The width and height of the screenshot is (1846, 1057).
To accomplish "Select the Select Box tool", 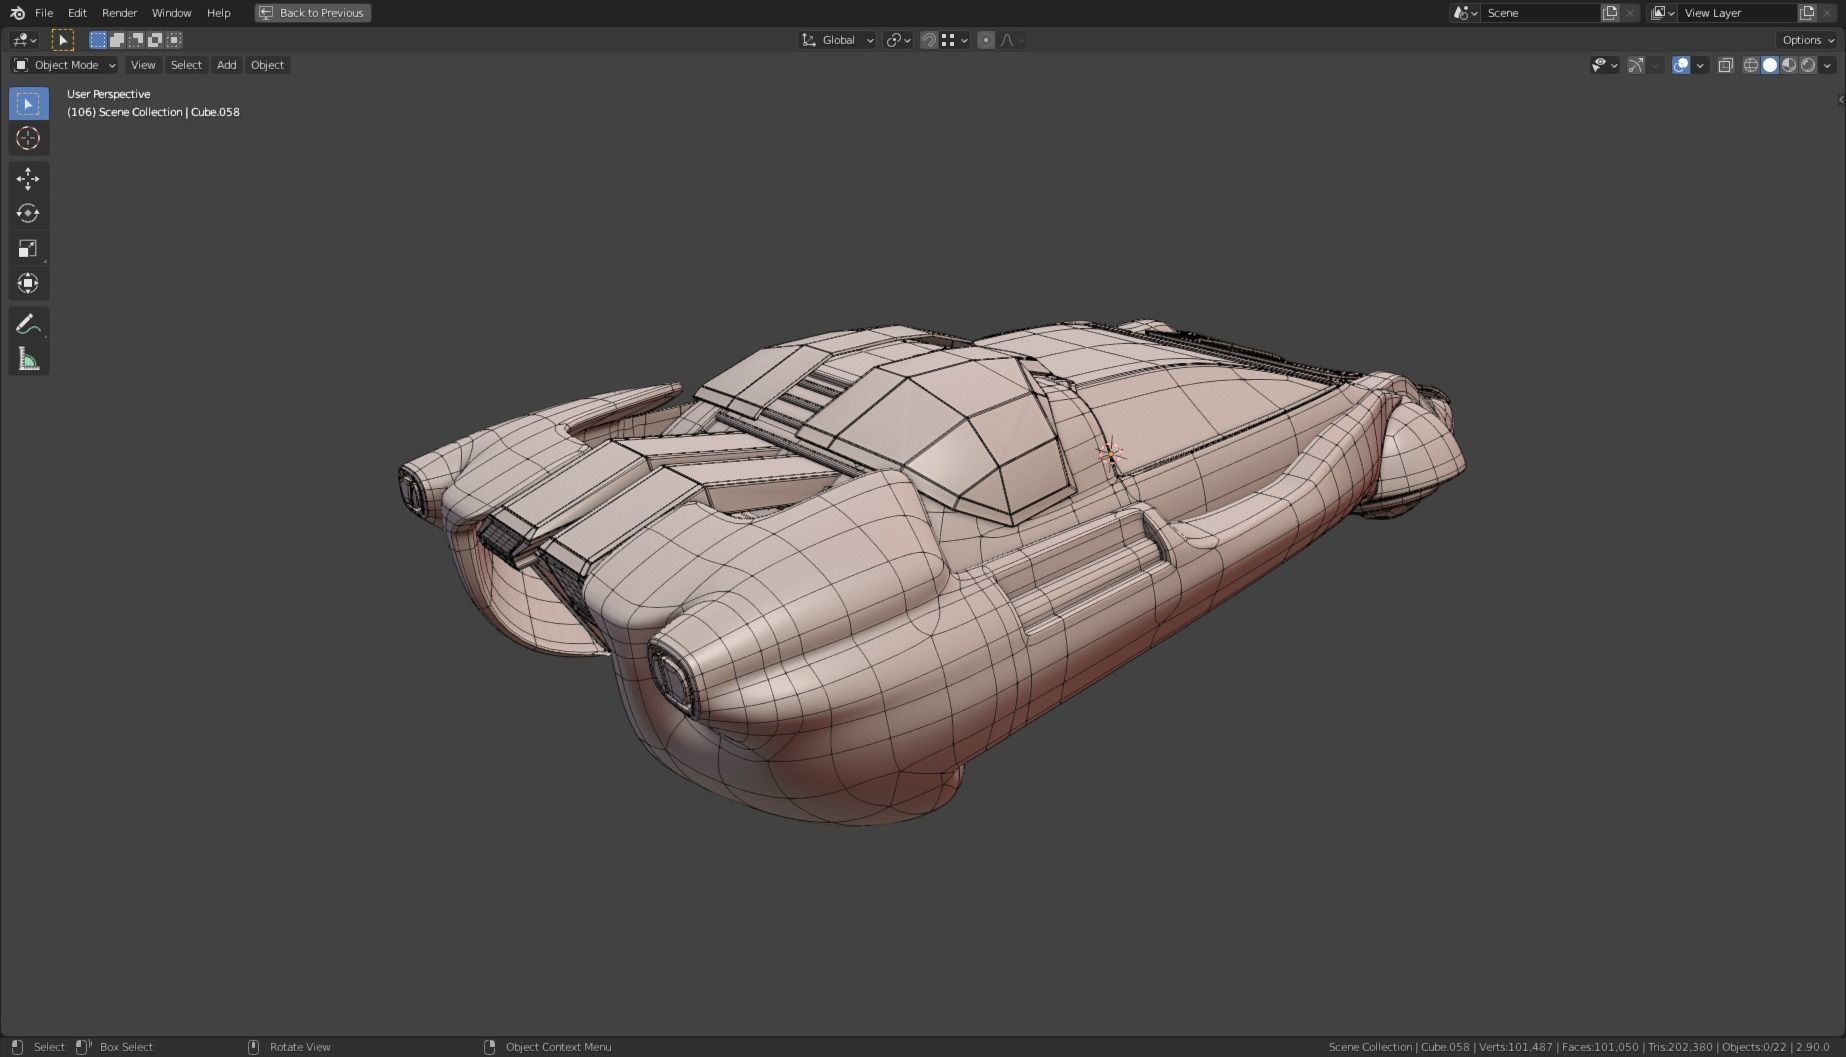I will click(28, 103).
